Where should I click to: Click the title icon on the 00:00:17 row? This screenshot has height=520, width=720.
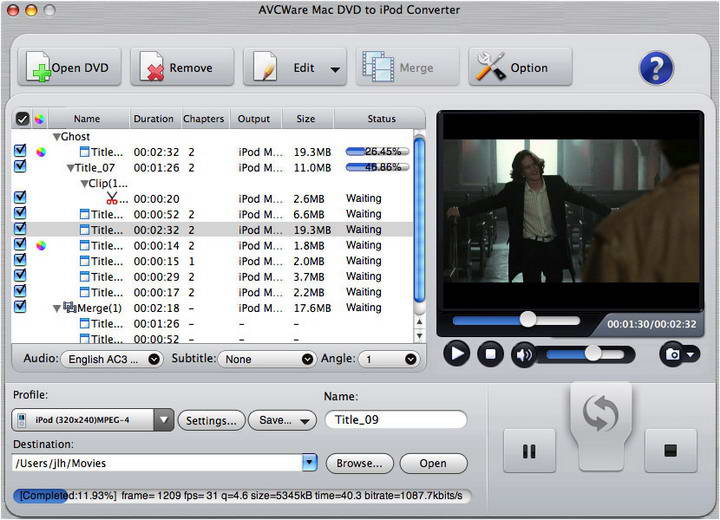coord(84,292)
